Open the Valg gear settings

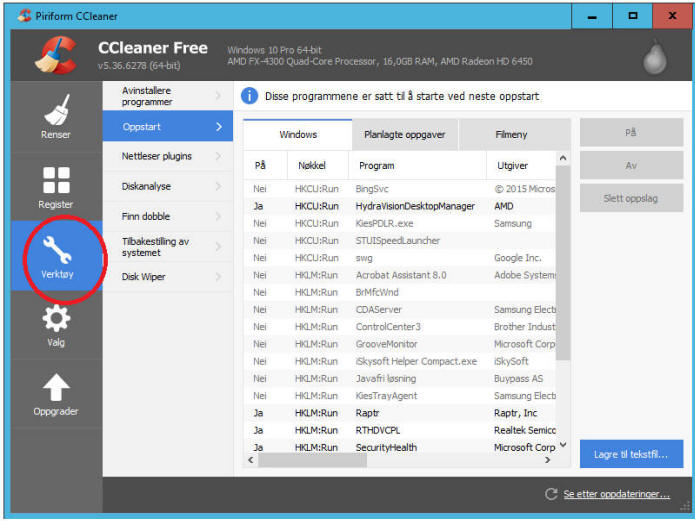pyautogui.click(x=56, y=325)
